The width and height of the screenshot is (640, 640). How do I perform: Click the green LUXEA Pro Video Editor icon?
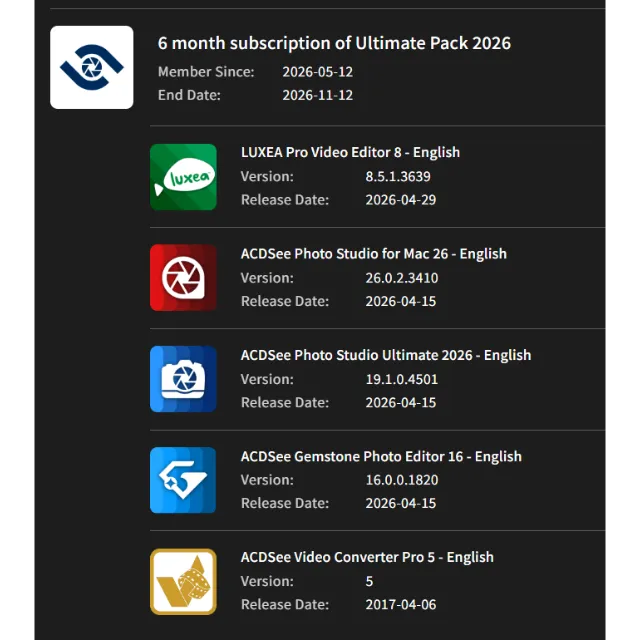point(183,177)
